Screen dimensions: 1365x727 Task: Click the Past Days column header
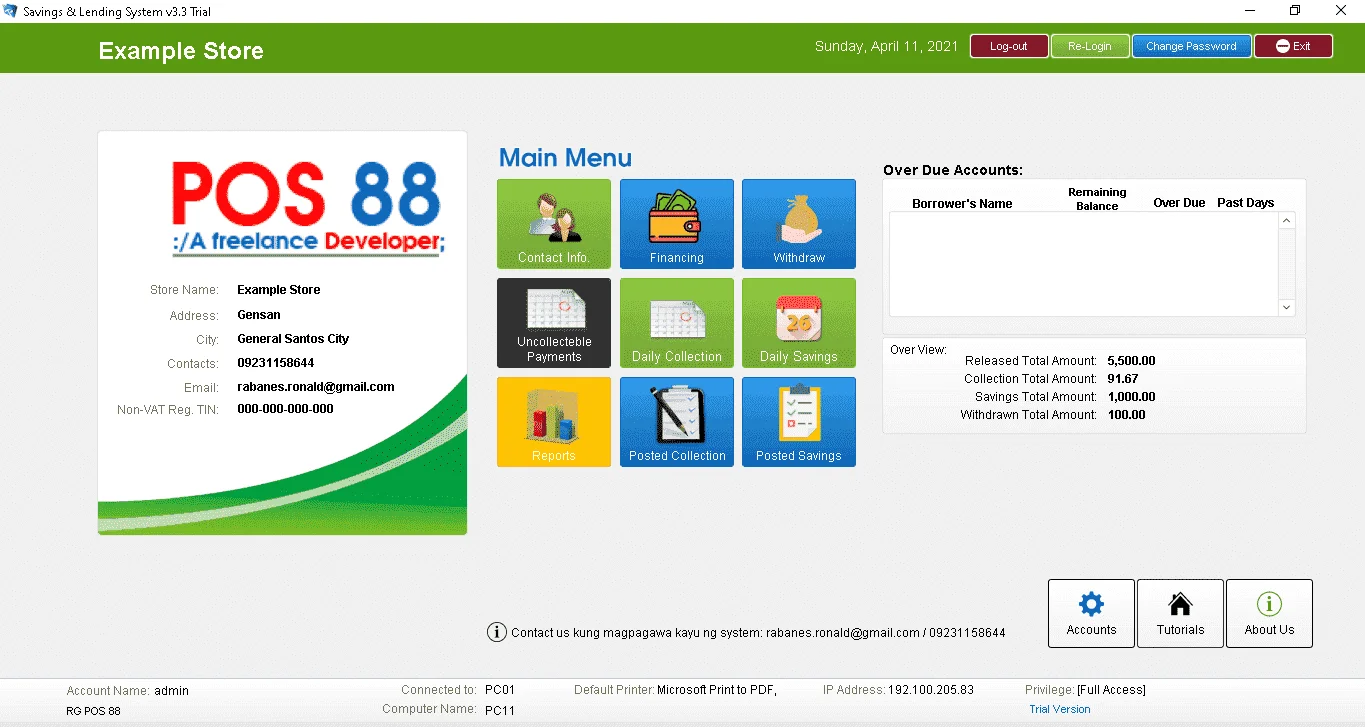tap(1245, 202)
